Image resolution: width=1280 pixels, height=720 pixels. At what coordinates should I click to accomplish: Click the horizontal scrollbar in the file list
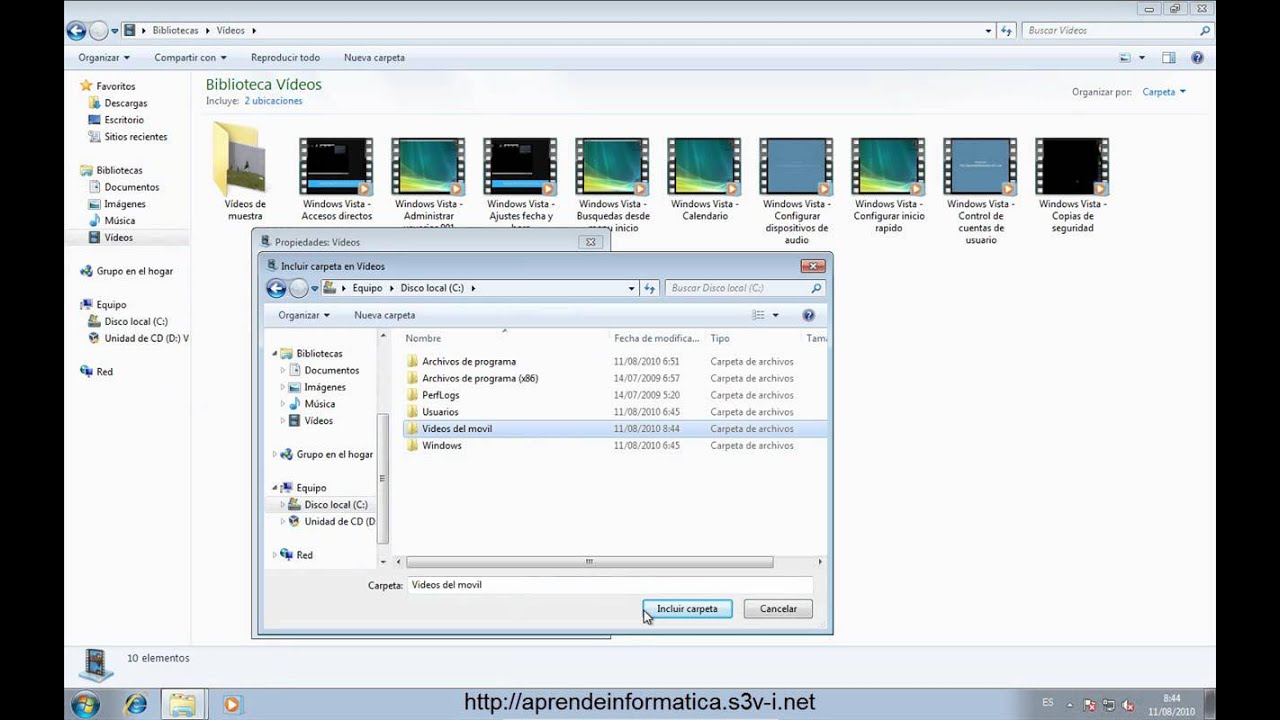click(x=590, y=562)
